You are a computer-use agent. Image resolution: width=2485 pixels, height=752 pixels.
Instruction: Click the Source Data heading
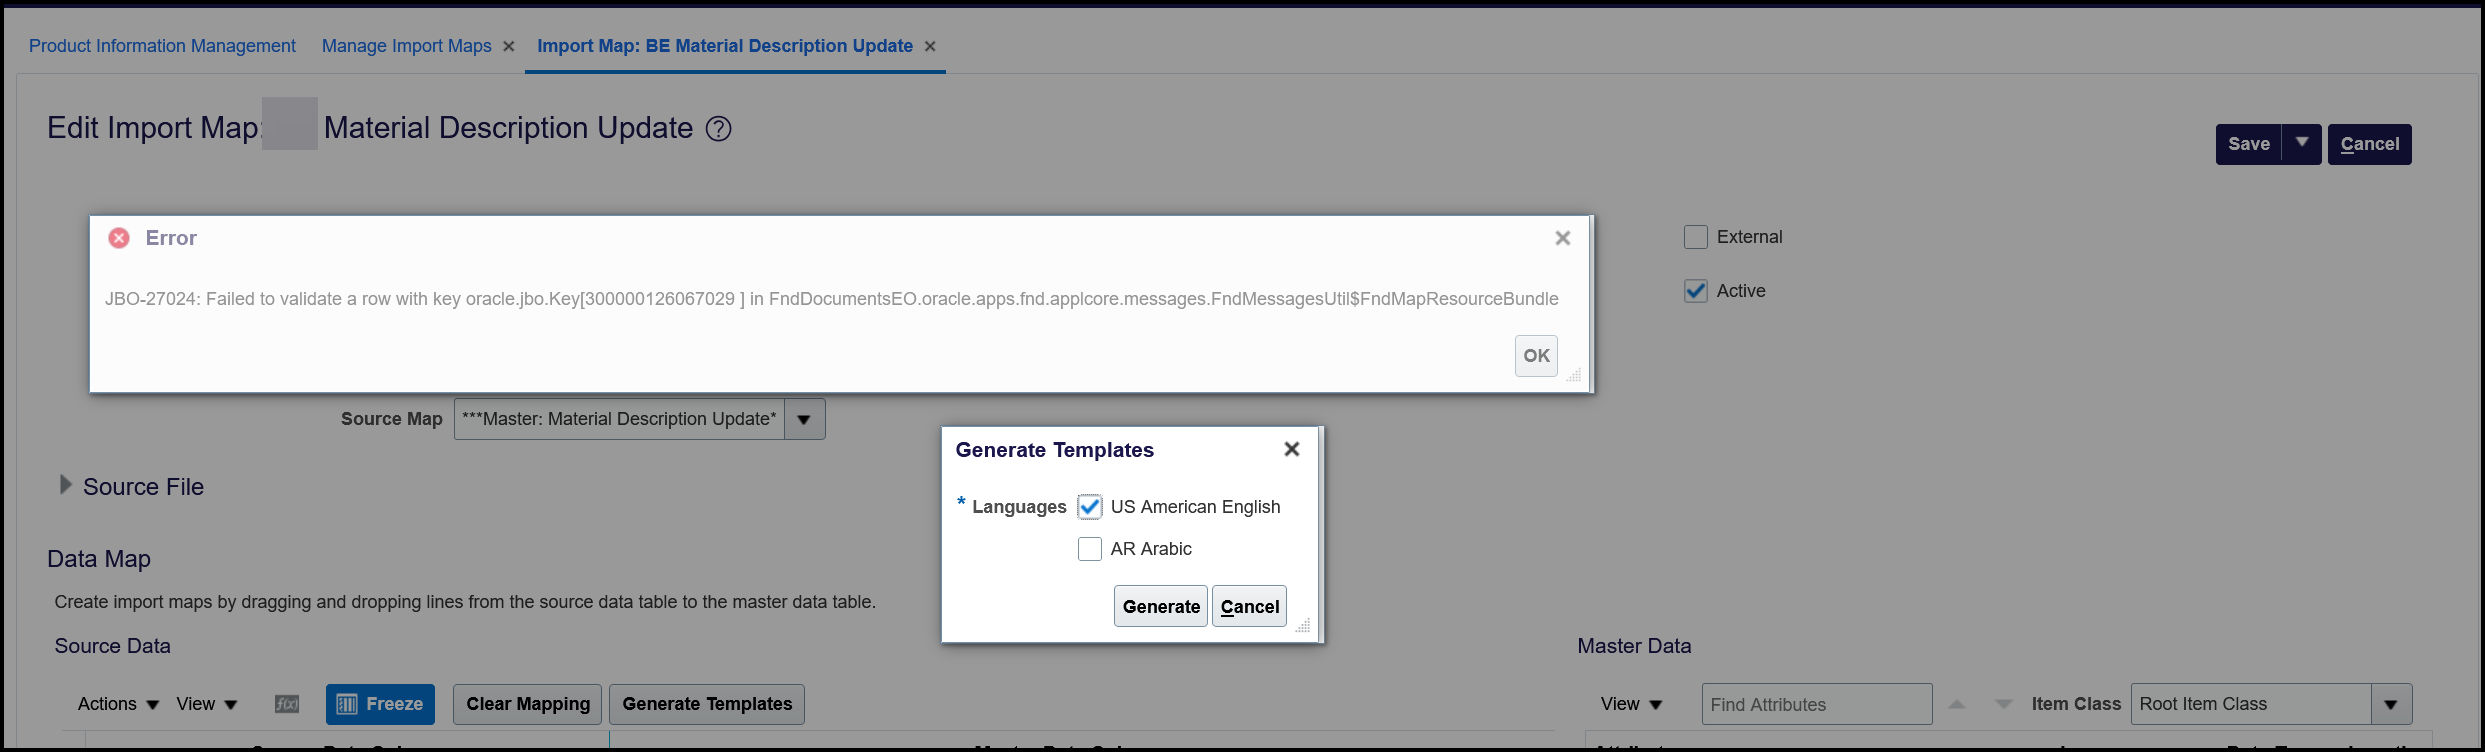coord(113,646)
